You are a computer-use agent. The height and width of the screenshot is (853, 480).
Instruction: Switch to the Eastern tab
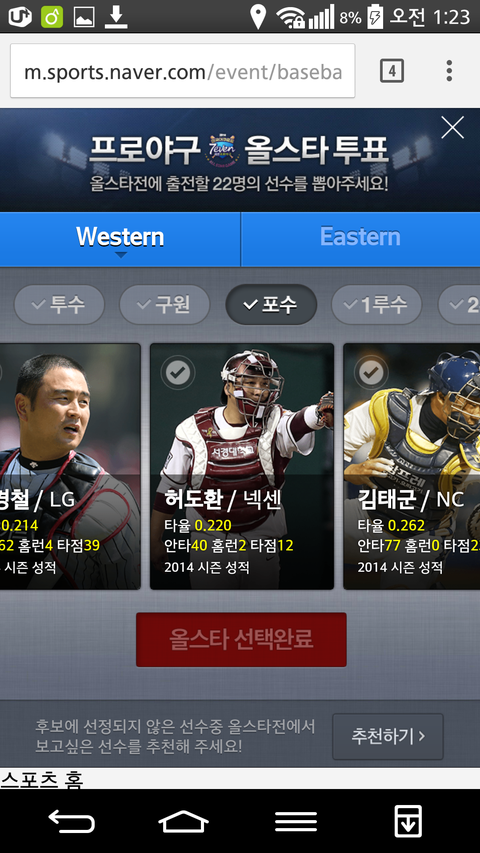[360, 239]
